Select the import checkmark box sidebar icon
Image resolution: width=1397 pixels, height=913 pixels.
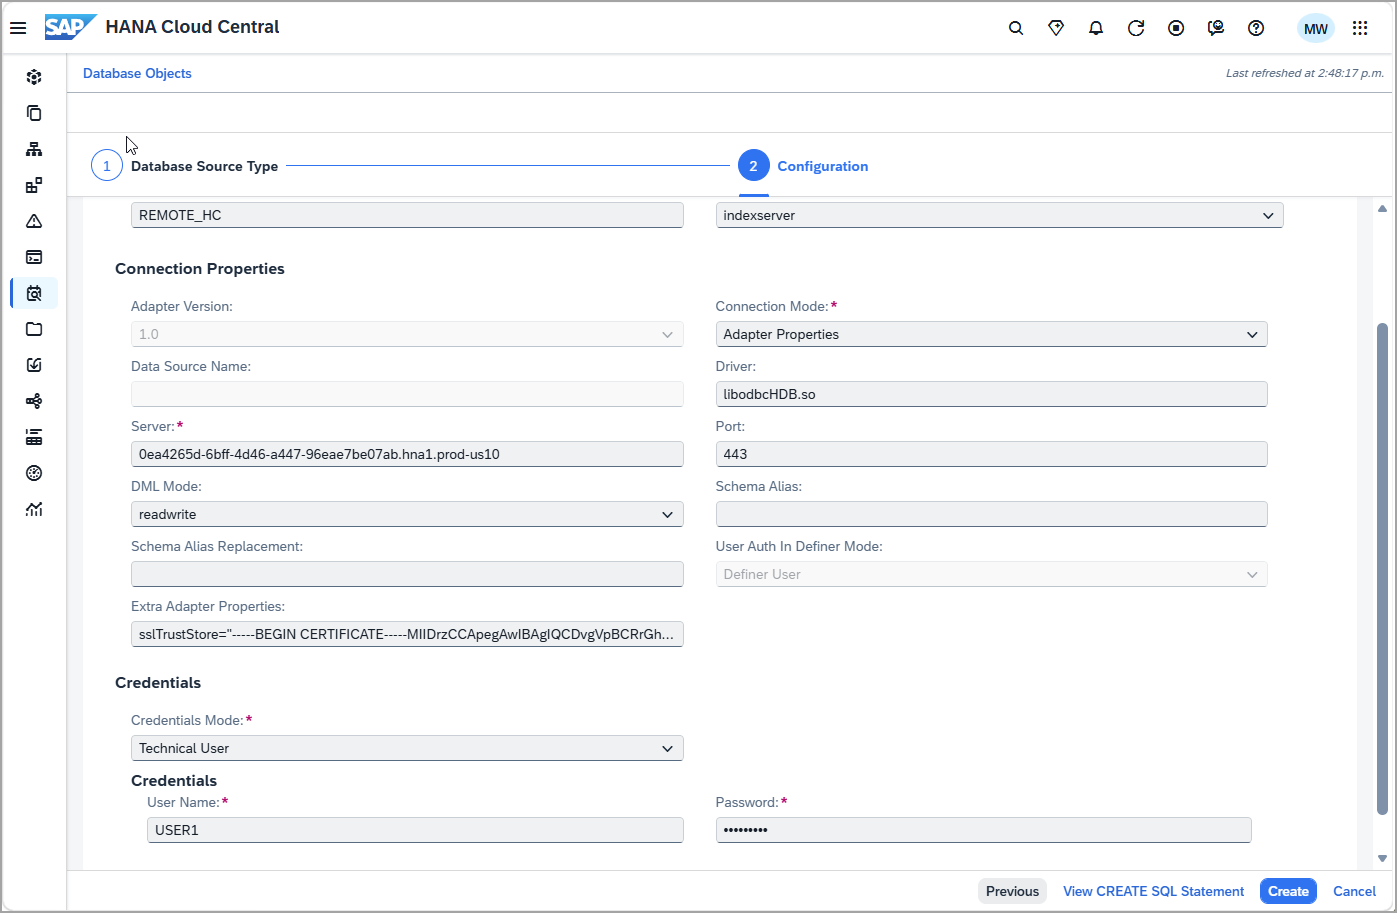34,365
